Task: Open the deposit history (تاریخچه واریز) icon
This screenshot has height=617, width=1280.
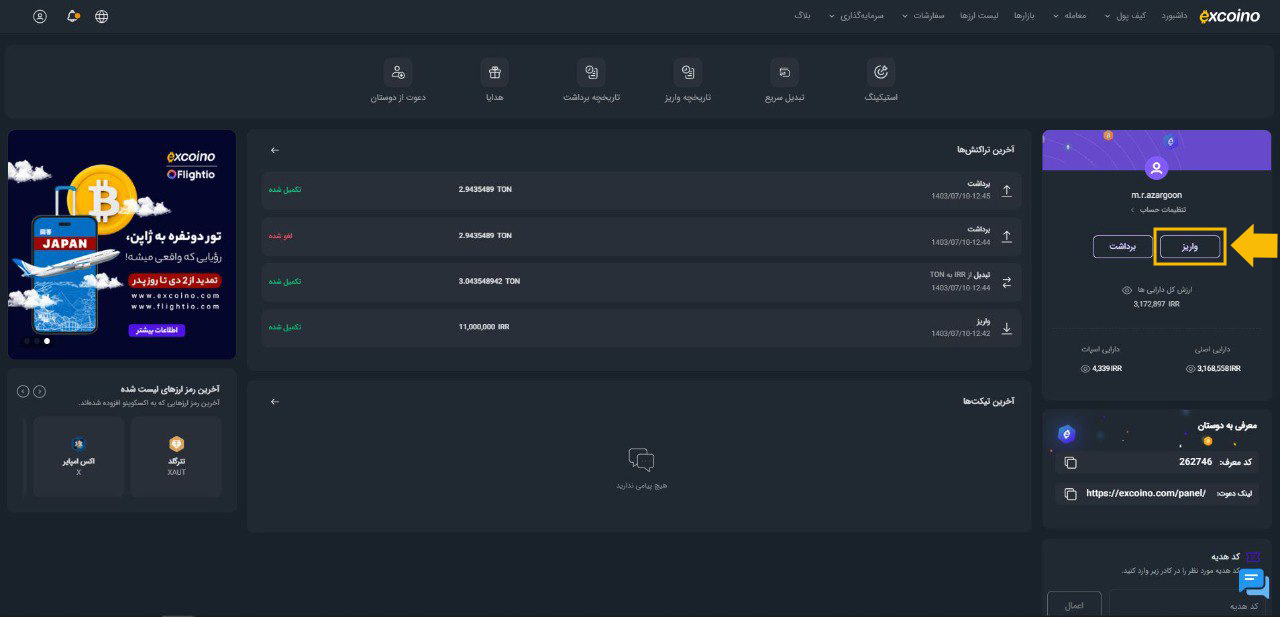Action: 688,72
